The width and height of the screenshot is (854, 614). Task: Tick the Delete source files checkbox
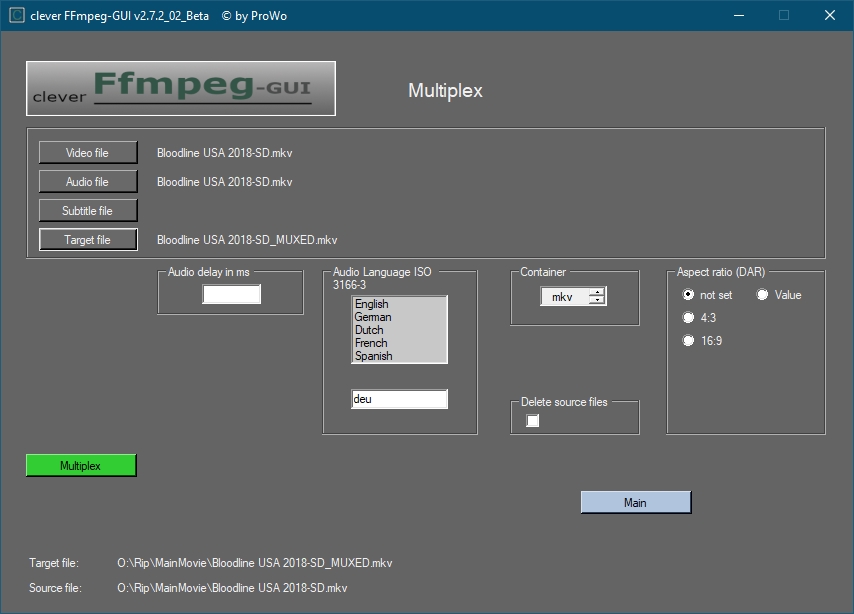533,421
